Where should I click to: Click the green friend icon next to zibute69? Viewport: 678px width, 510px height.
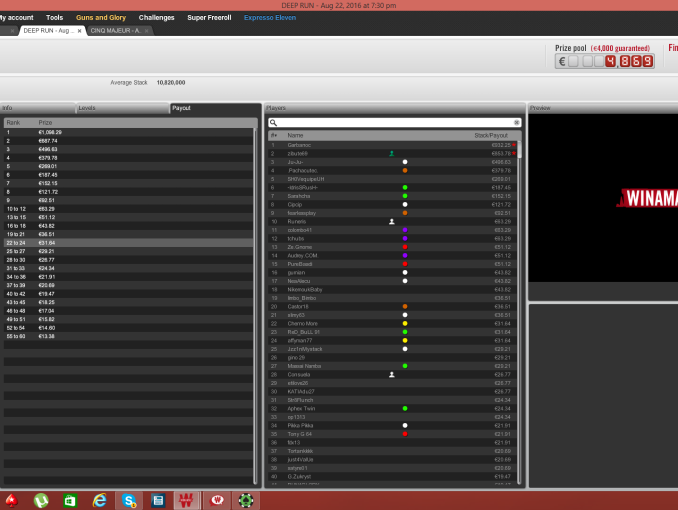(x=391, y=153)
